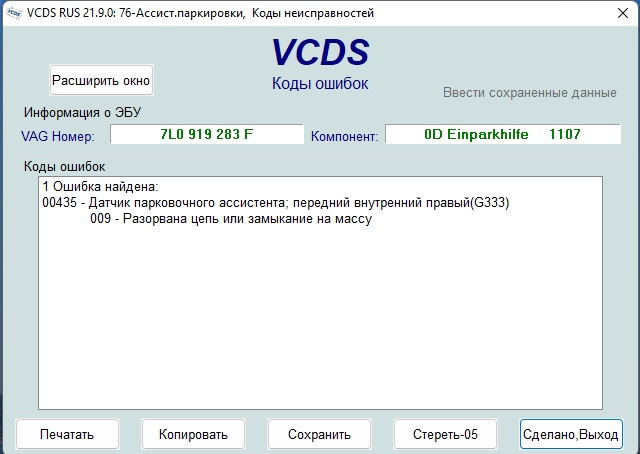Click the Компонент: label

point(344,136)
